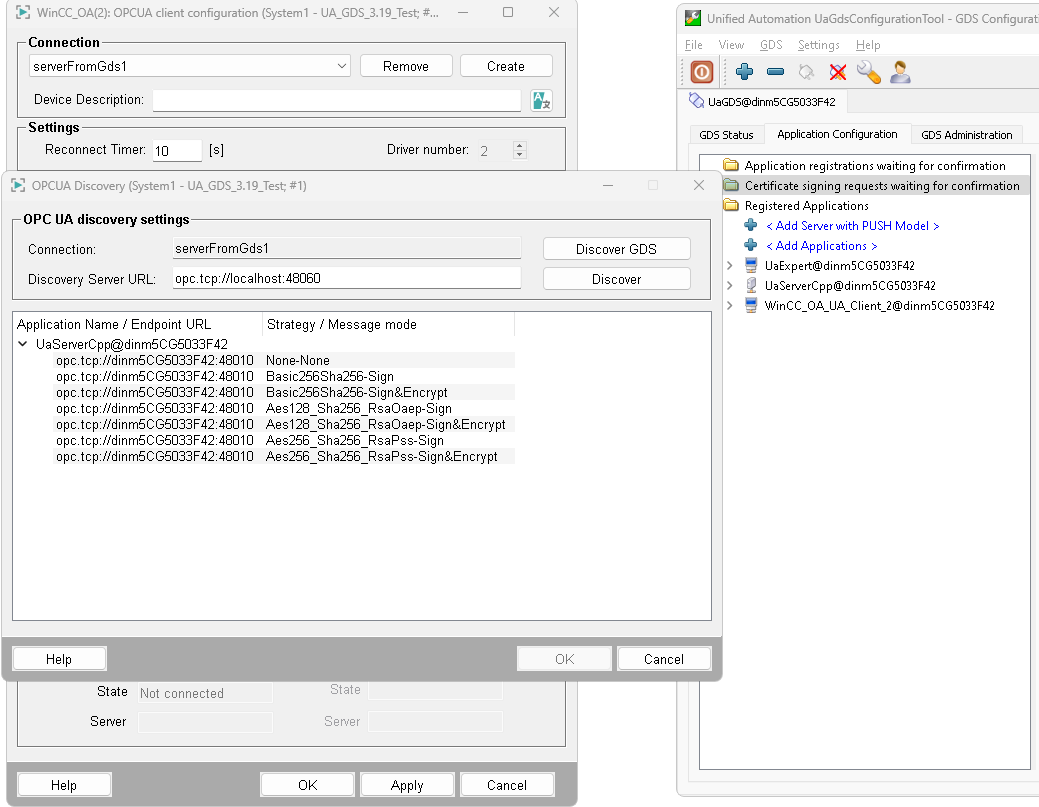Click plus icon beside Add Server with PUSH Model
The height and width of the screenshot is (807, 1039).
point(751,226)
